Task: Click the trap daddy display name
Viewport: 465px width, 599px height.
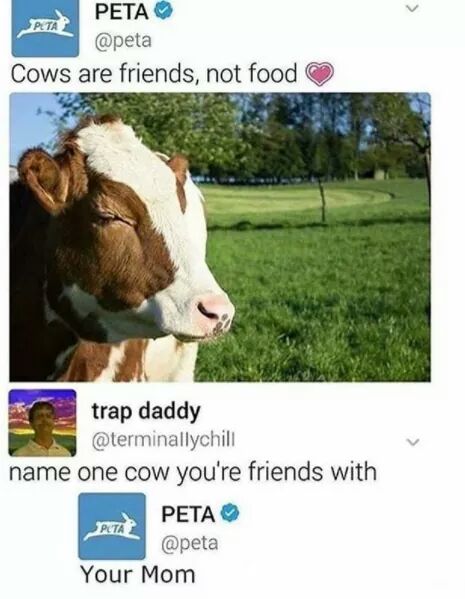Action: [146, 411]
